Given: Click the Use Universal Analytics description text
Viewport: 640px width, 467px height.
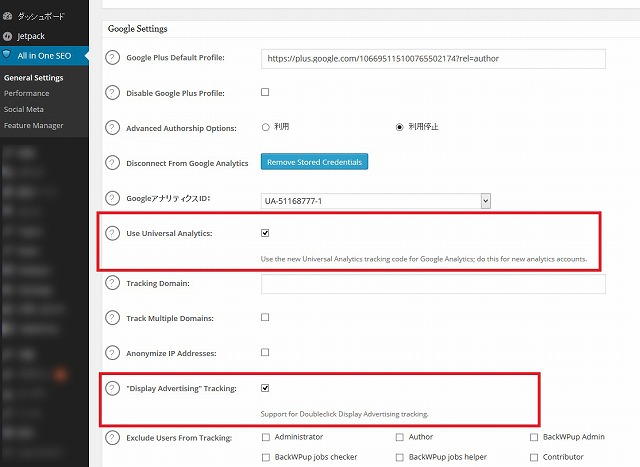Looking at the screenshot, I should tap(424, 259).
